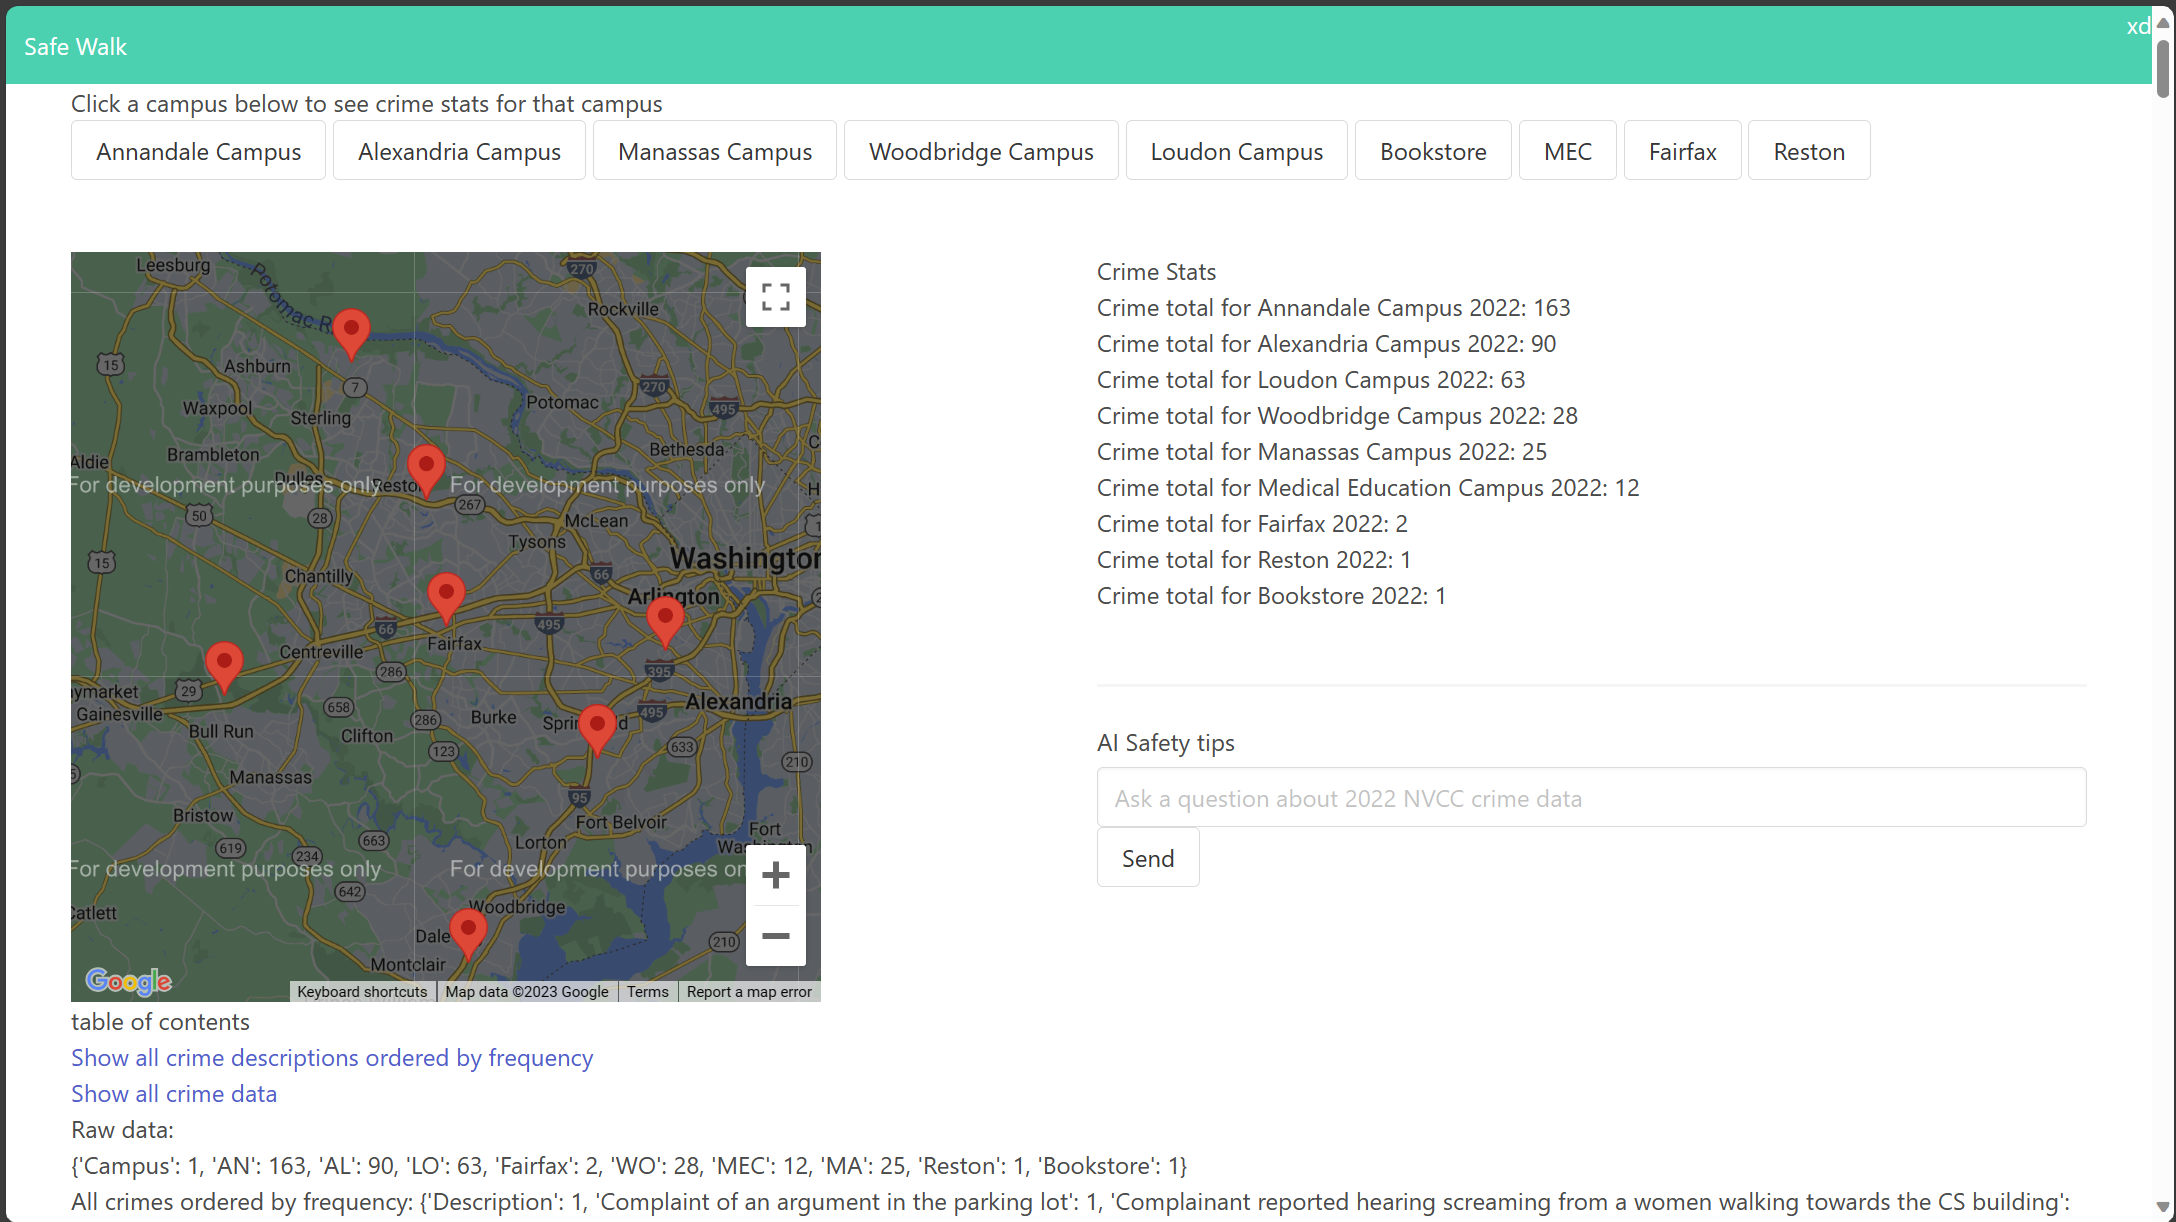Image resolution: width=2176 pixels, height=1222 pixels.
Task: Select the map marker near Springfield
Action: tap(597, 726)
